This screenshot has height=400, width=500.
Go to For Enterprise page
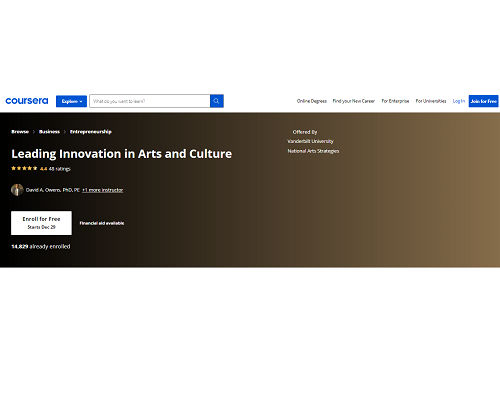[395, 101]
